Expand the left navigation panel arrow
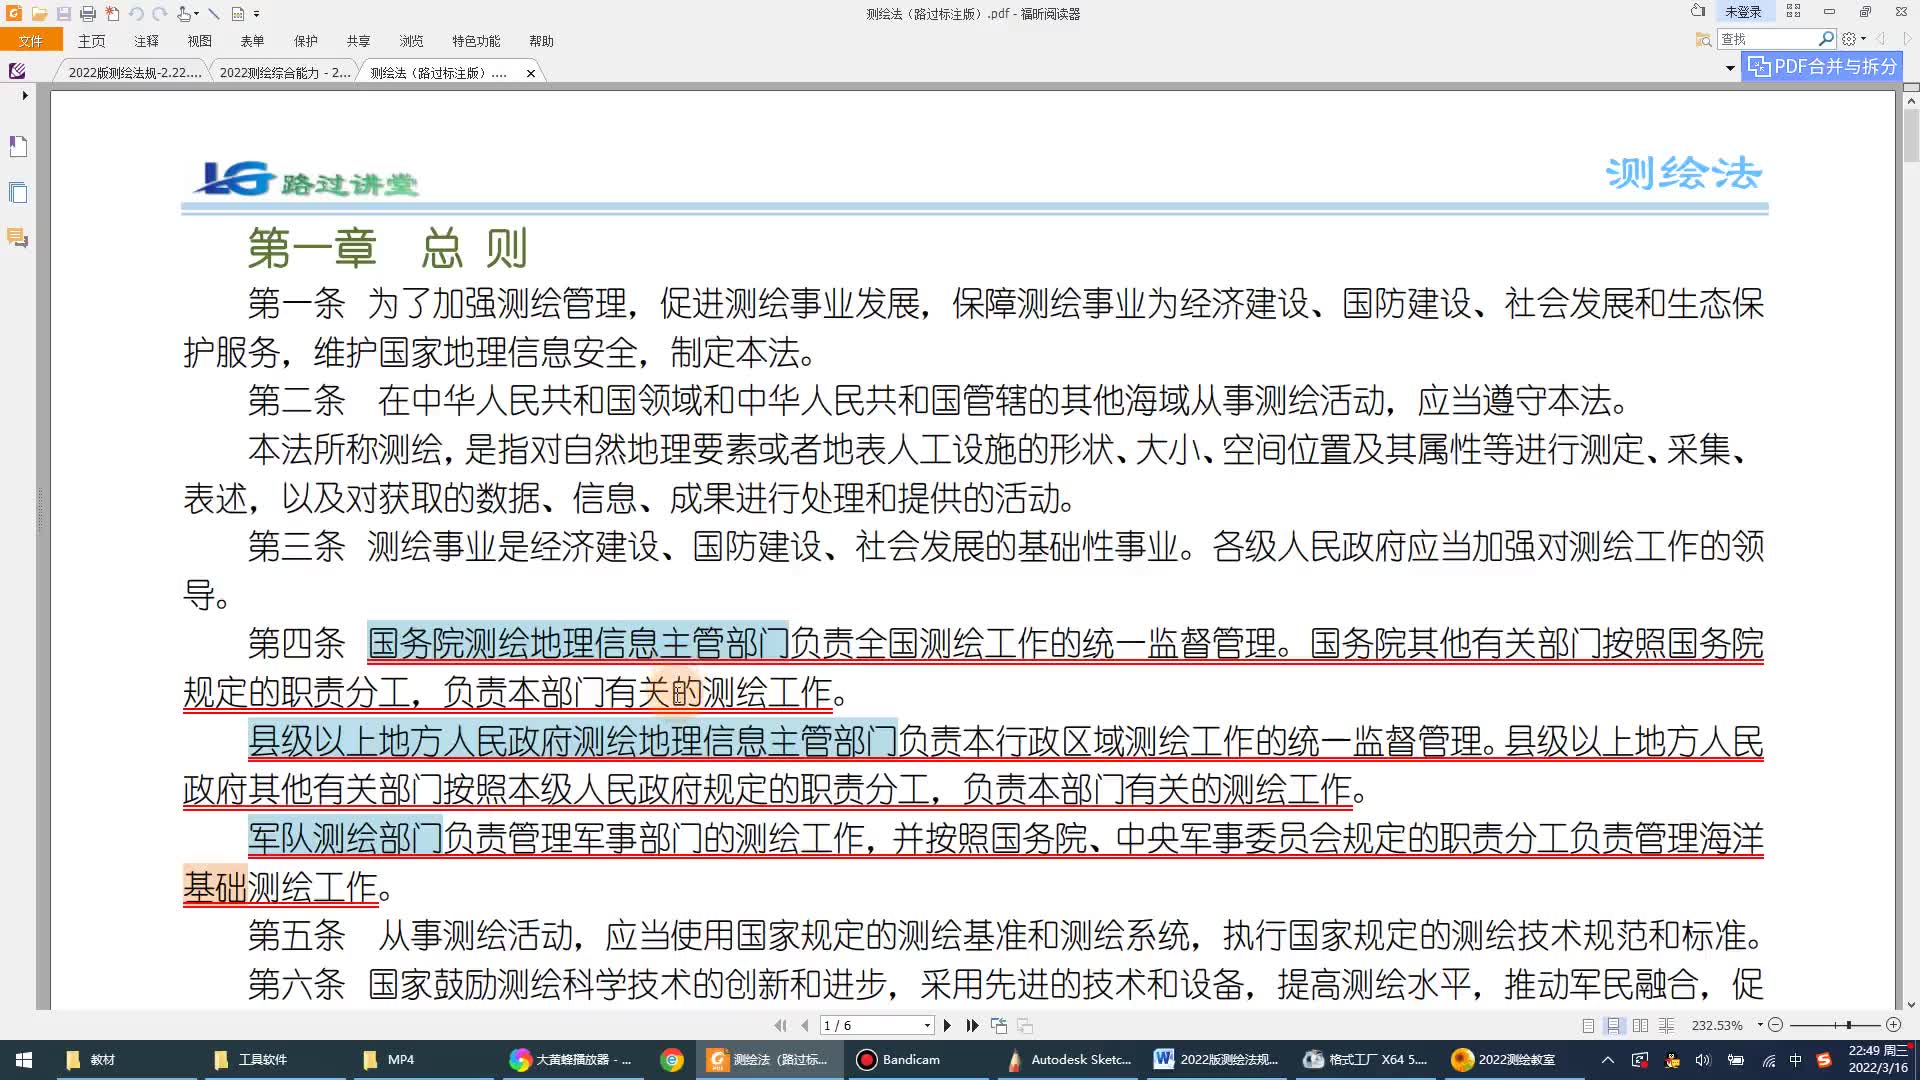1920x1080 pixels. (x=25, y=96)
